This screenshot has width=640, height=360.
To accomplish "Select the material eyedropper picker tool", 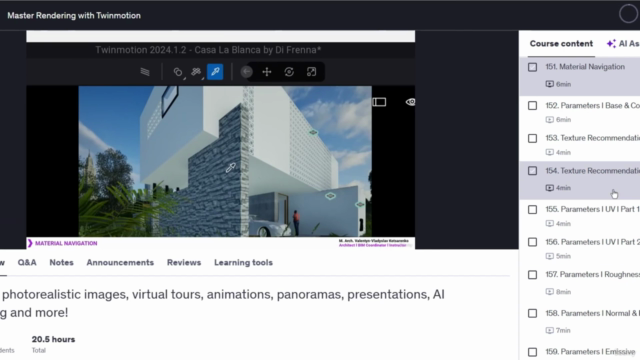I will (215, 72).
